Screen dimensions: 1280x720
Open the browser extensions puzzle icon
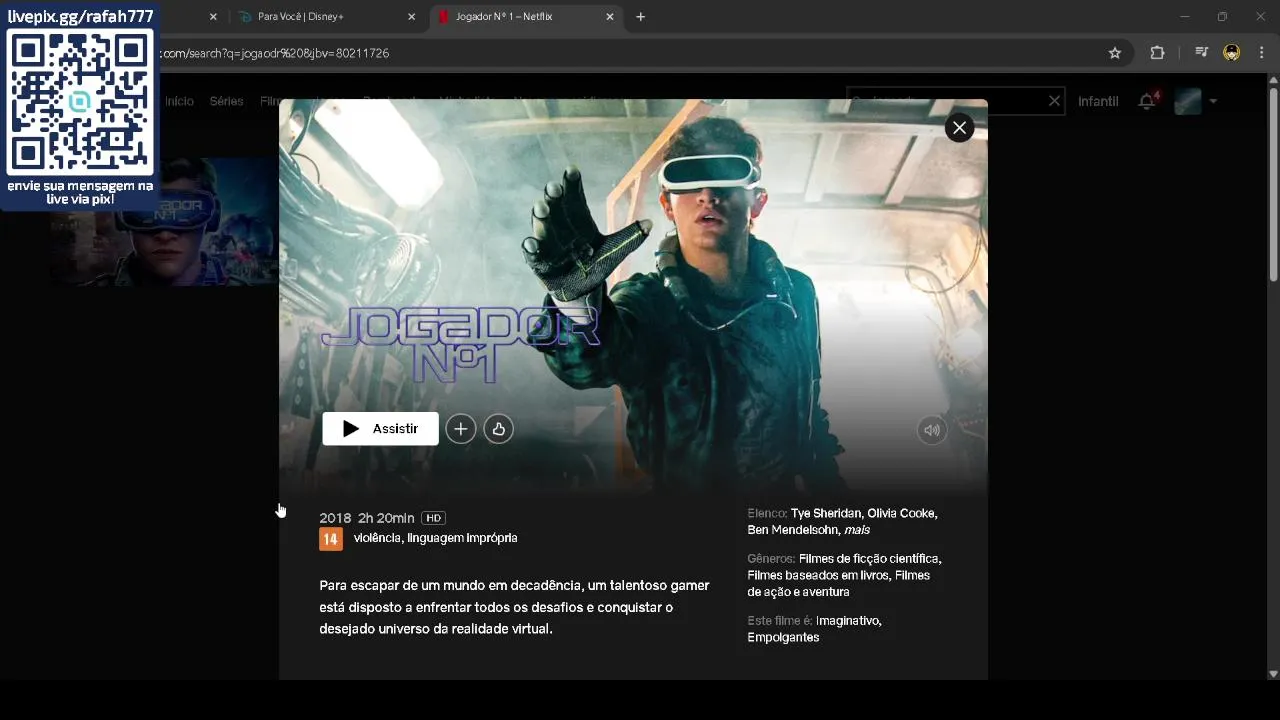[x=1157, y=53]
